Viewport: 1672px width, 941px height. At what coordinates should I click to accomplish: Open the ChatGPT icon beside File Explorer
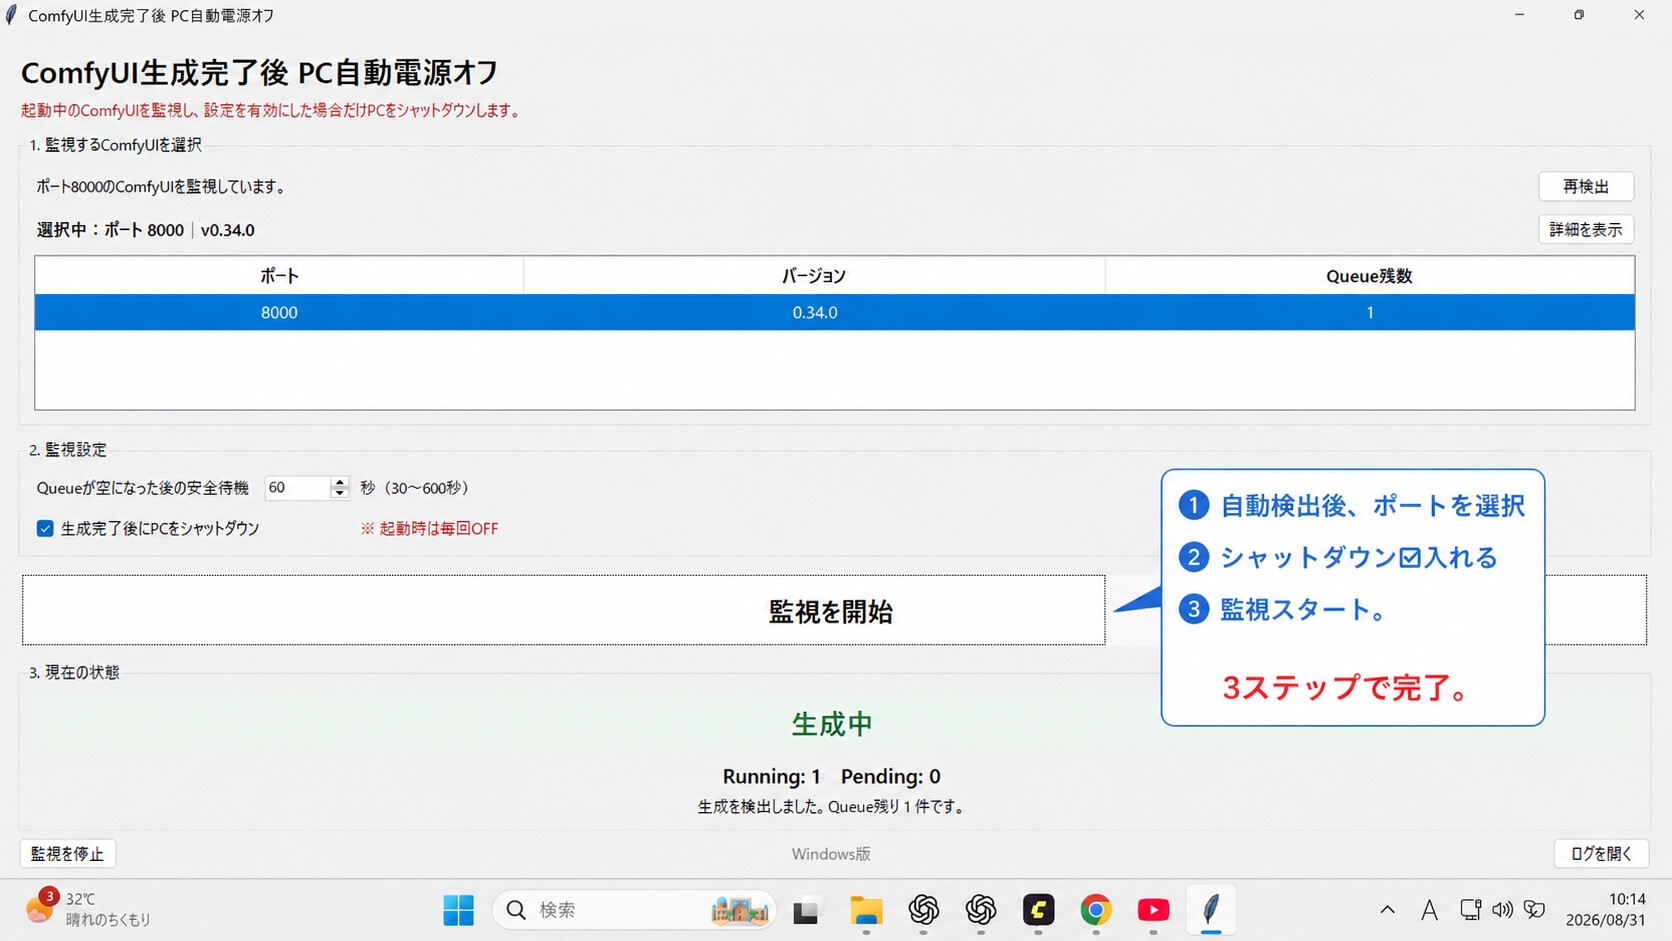click(x=924, y=910)
